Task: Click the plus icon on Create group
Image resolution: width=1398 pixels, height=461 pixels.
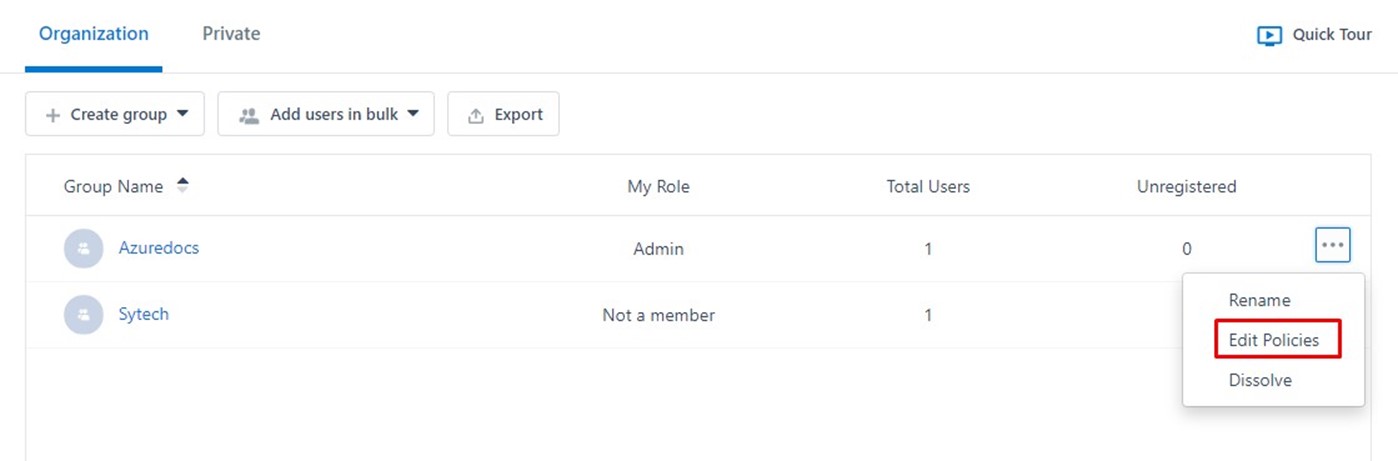Action: pyautogui.click(x=53, y=115)
